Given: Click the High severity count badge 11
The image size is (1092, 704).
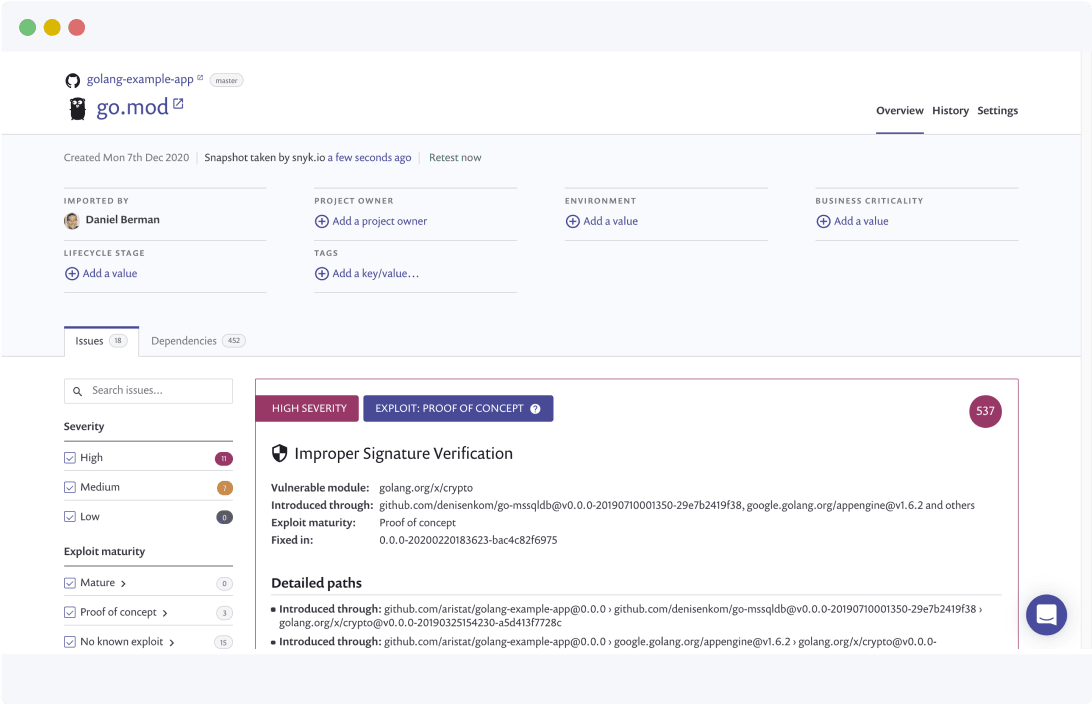Looking at the screenshot, I should tap(224, 459).
